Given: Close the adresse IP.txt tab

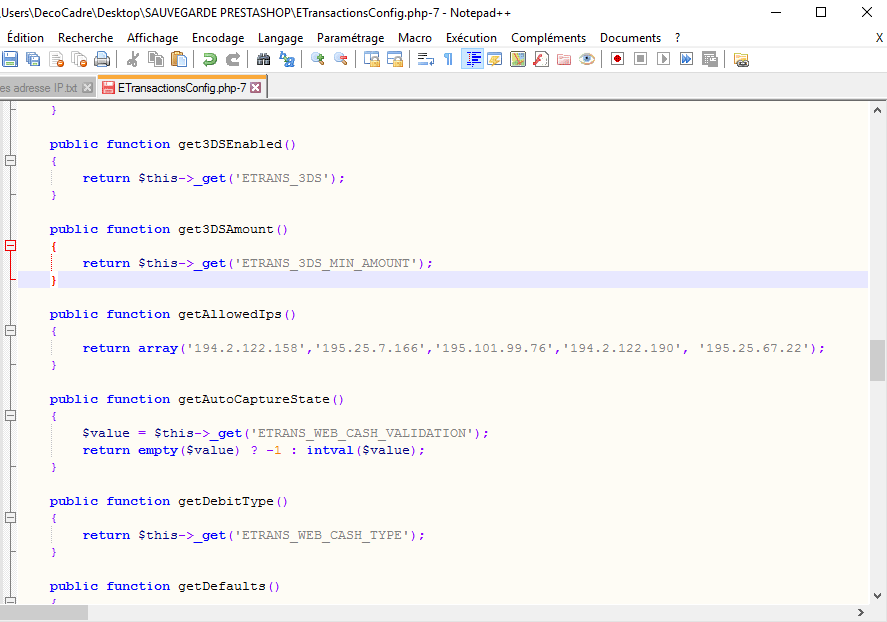Looking at the screenshot, I should [87, 88].
